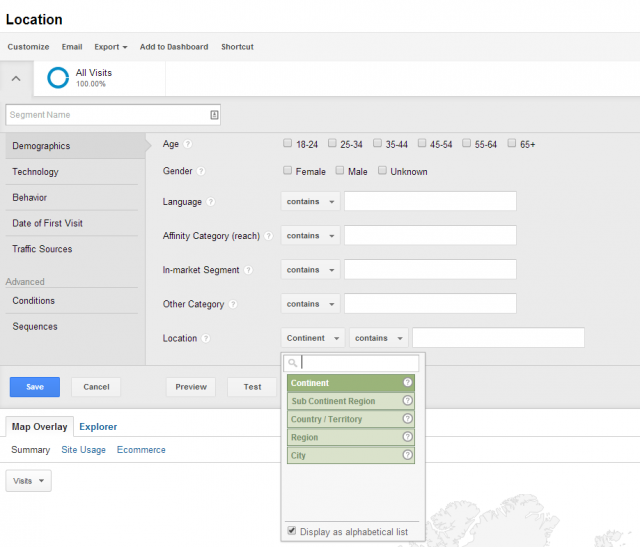Select Technology in segment sidebar

pyautogui.click(x=71, y=171)
